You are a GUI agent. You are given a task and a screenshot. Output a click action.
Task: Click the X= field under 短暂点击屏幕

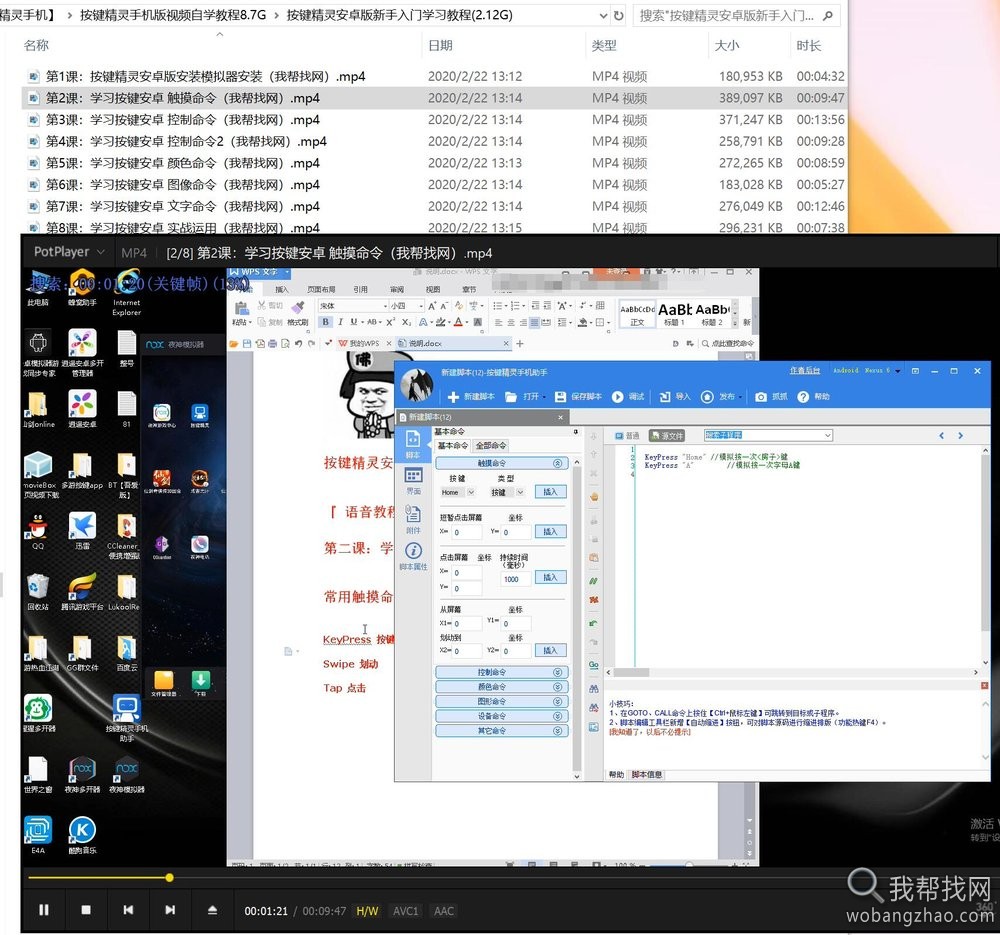[466, 532]
